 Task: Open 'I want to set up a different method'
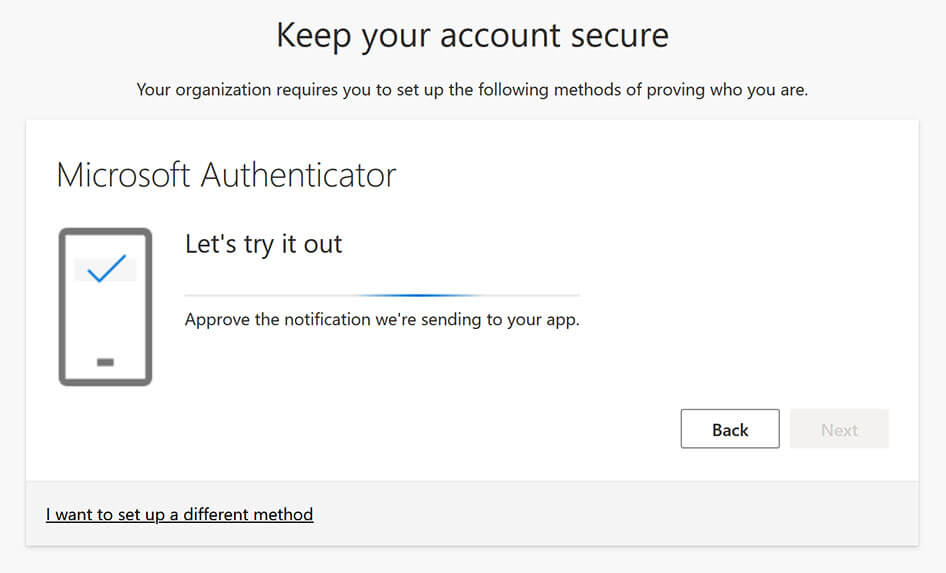179,514
